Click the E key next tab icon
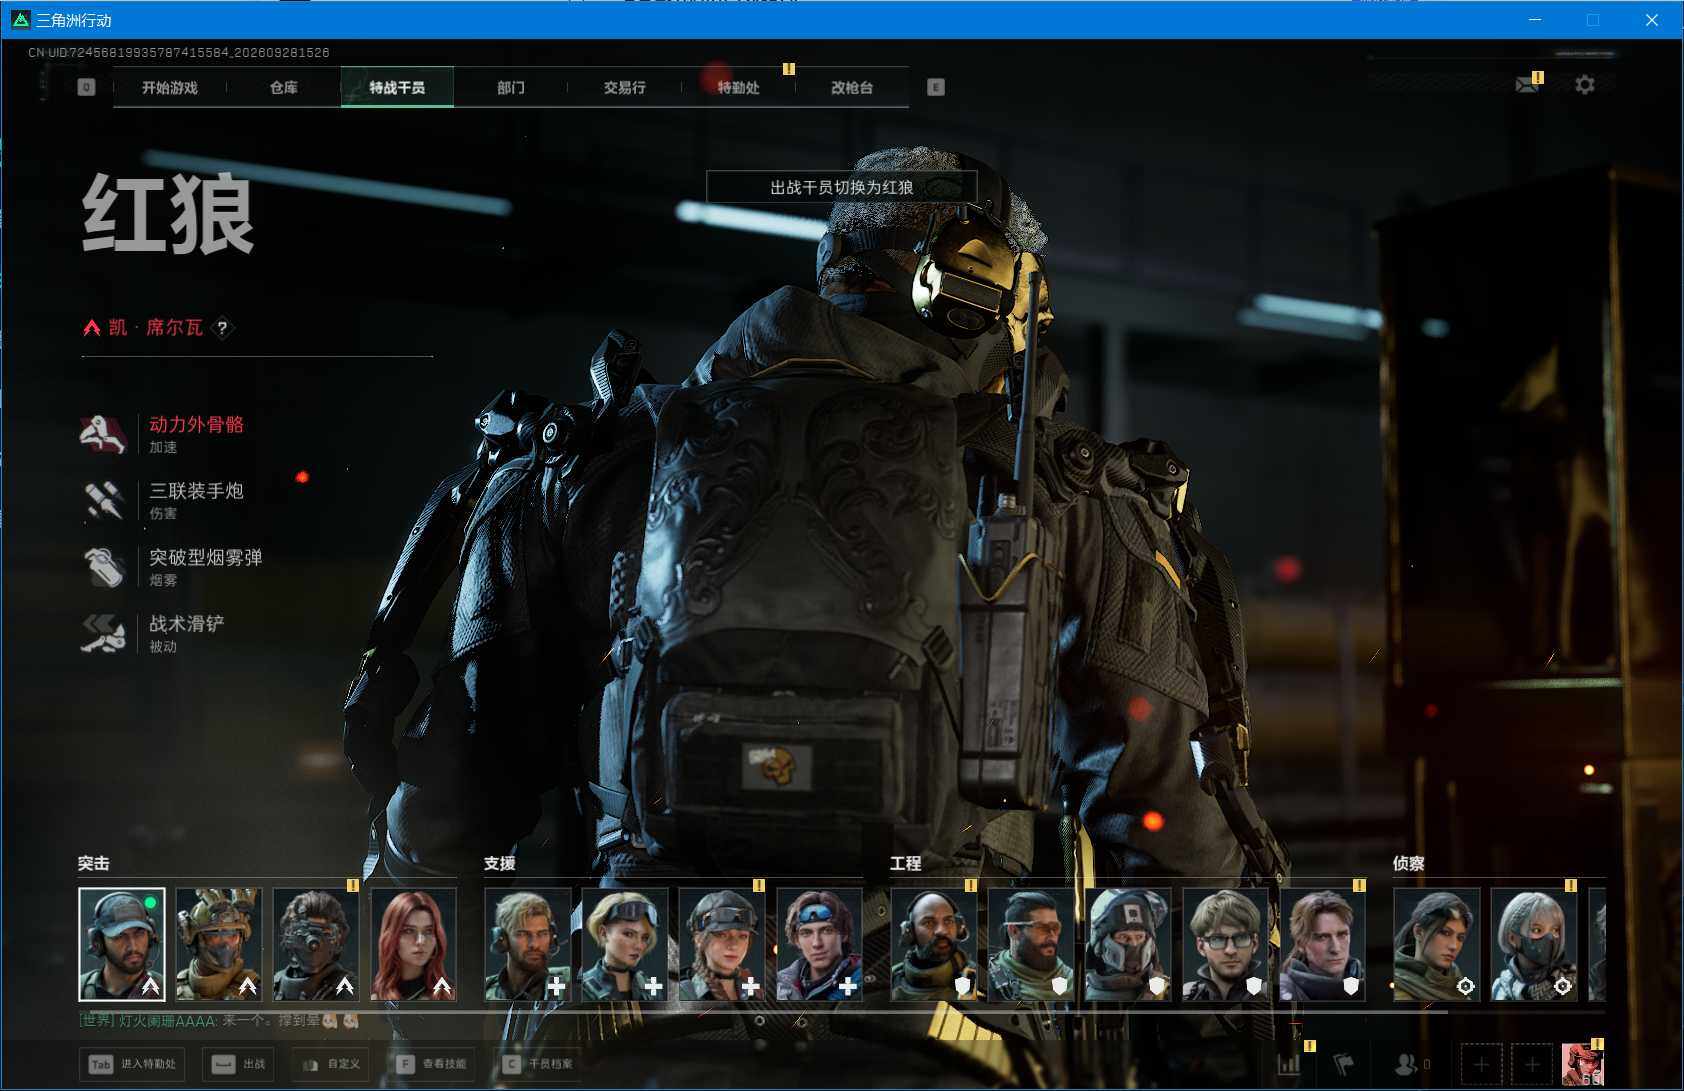This screenshot has width=1684, height=1091. 936,87
